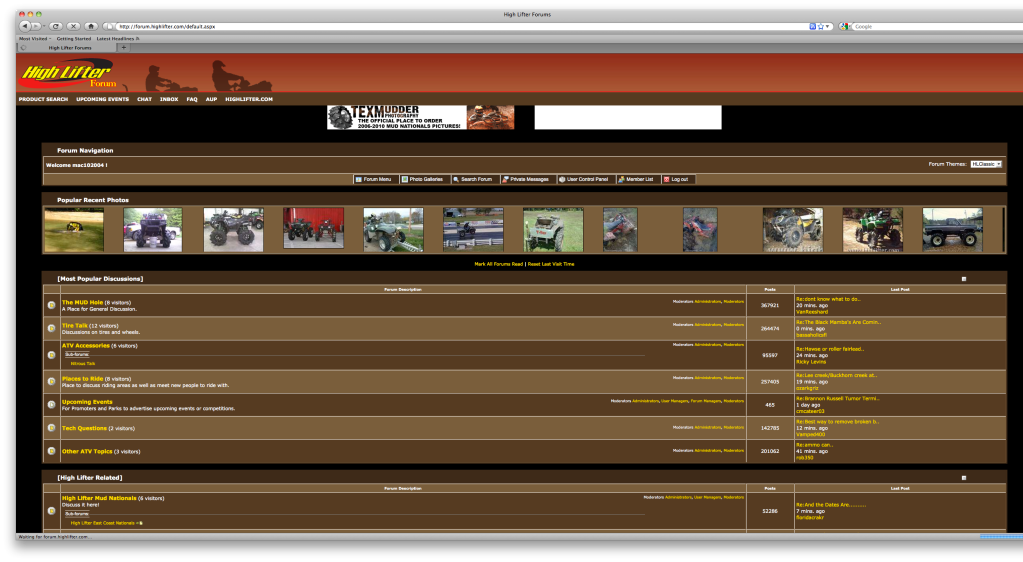This screenshot has height=562, width=1023.
Task: Open a new tab with plus button
Action: (123, 47)
